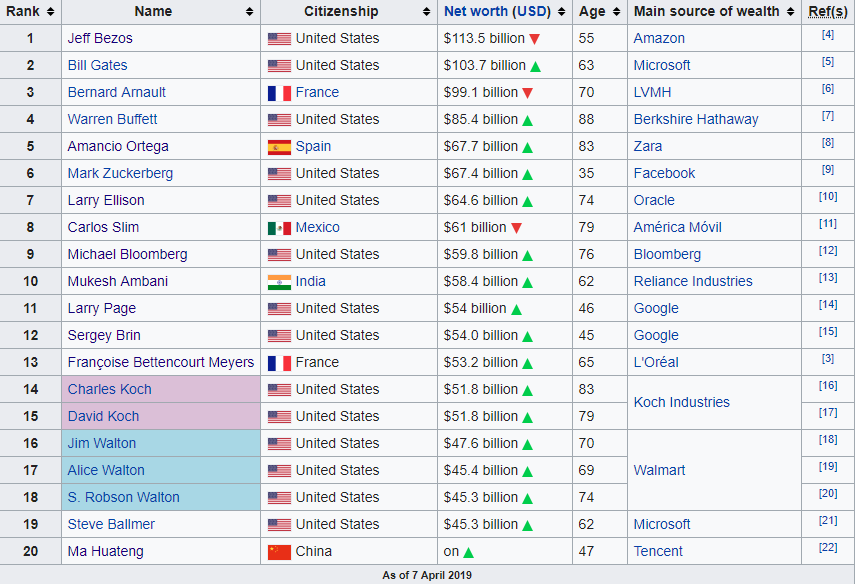
Task: Click green arrow beside $85.4 billion
Action: point(527,120)
